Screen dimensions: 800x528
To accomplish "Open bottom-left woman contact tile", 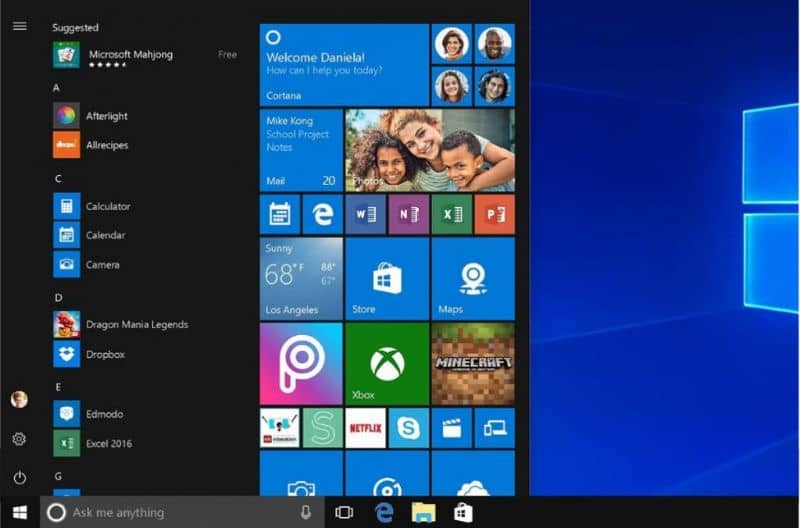I will 452,87.
